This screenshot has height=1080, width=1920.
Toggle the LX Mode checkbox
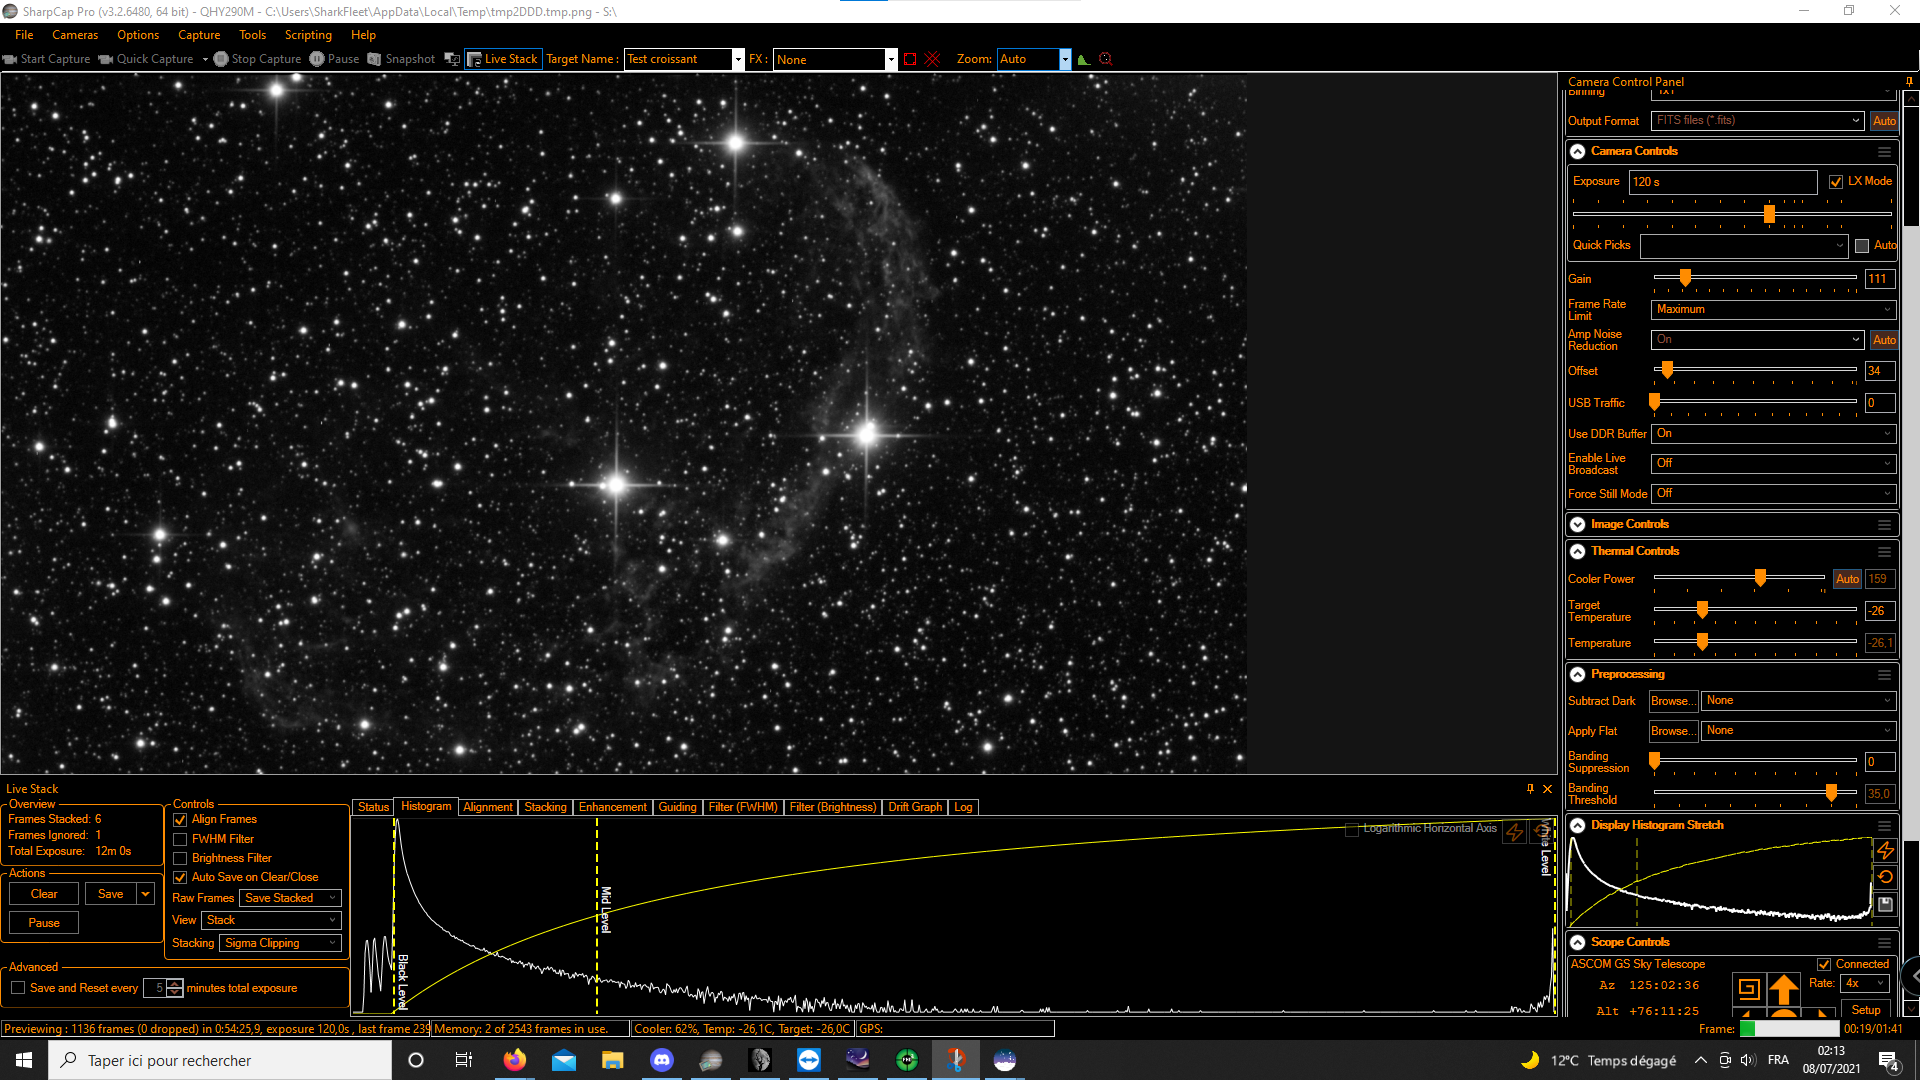pyautogui.click(x=1836, y=182)
